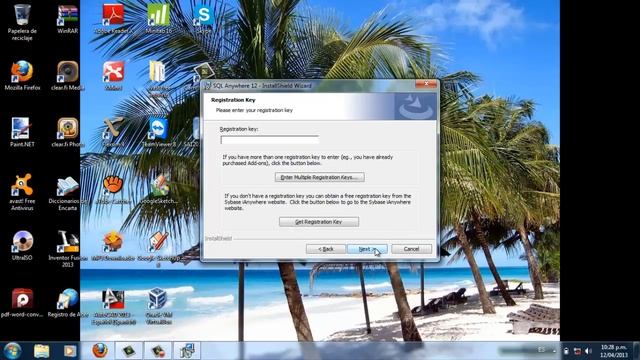Select the red XMind desktop icon

(113, 76)
